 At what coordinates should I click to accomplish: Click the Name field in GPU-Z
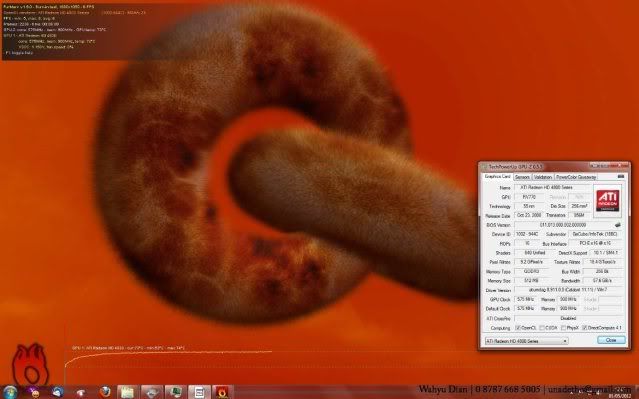point(553,187)
